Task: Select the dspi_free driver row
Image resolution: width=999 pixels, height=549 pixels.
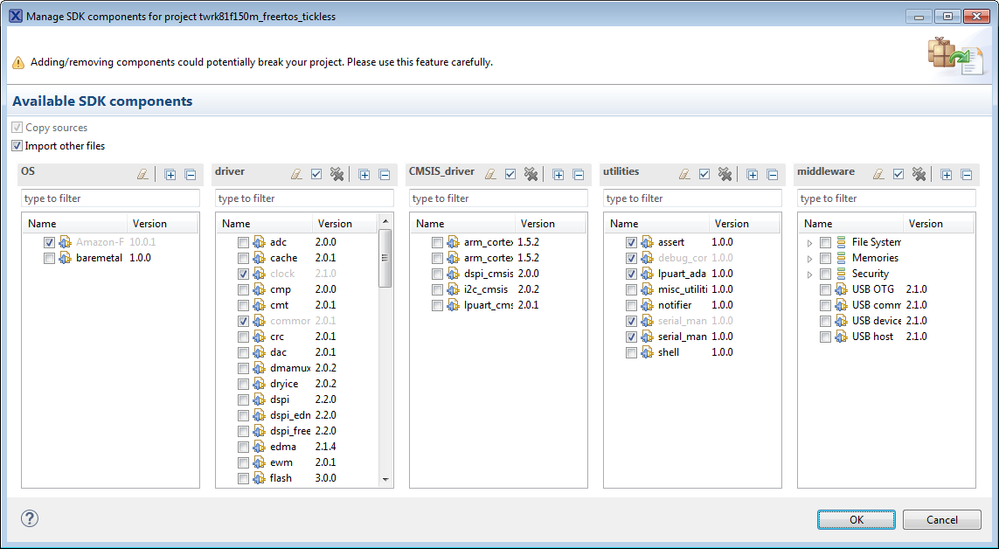Action: (x=290, y=431)
